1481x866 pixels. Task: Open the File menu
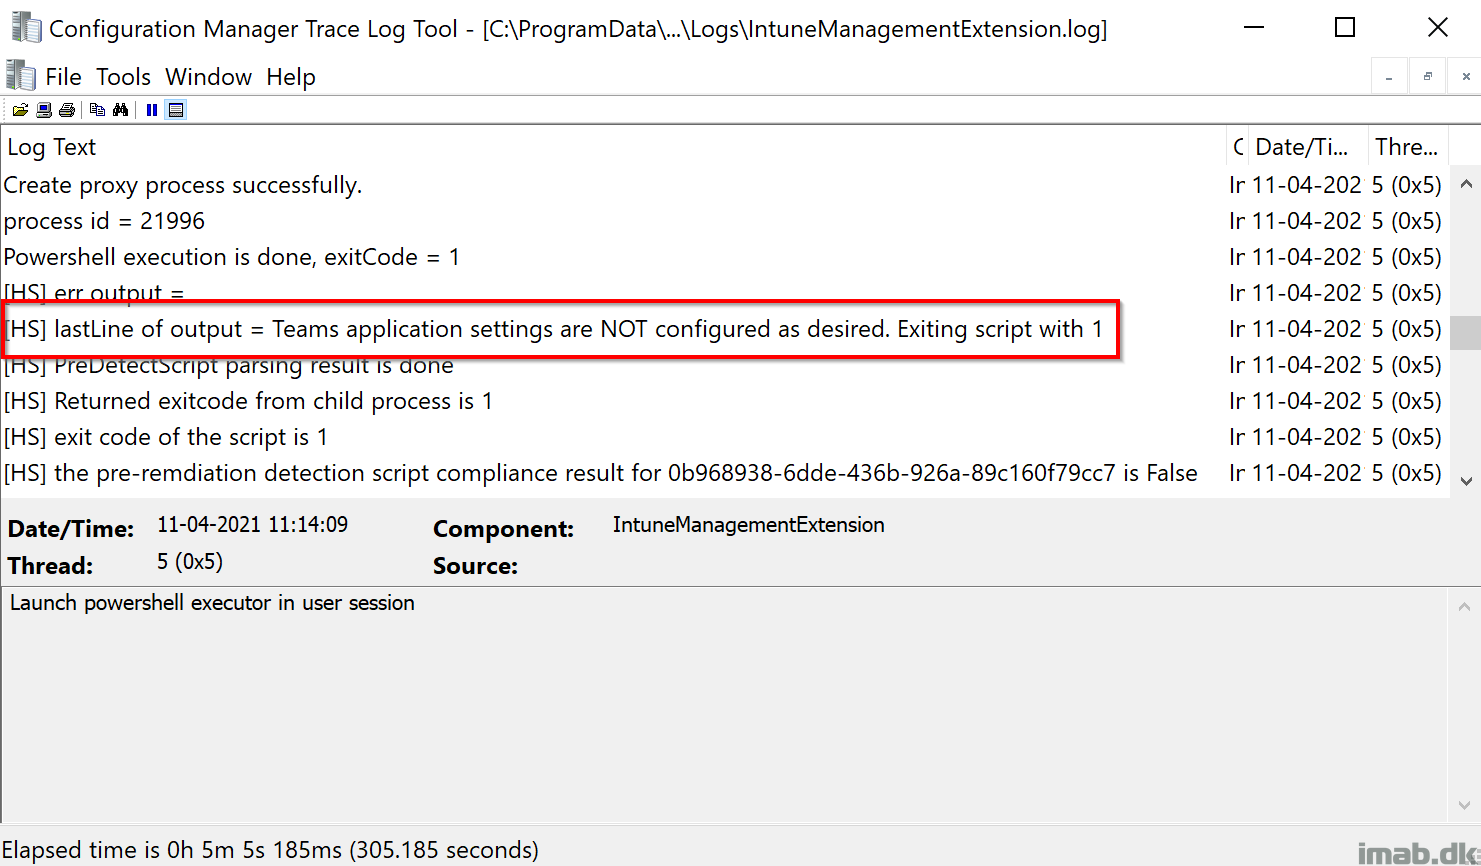[63, 77]
